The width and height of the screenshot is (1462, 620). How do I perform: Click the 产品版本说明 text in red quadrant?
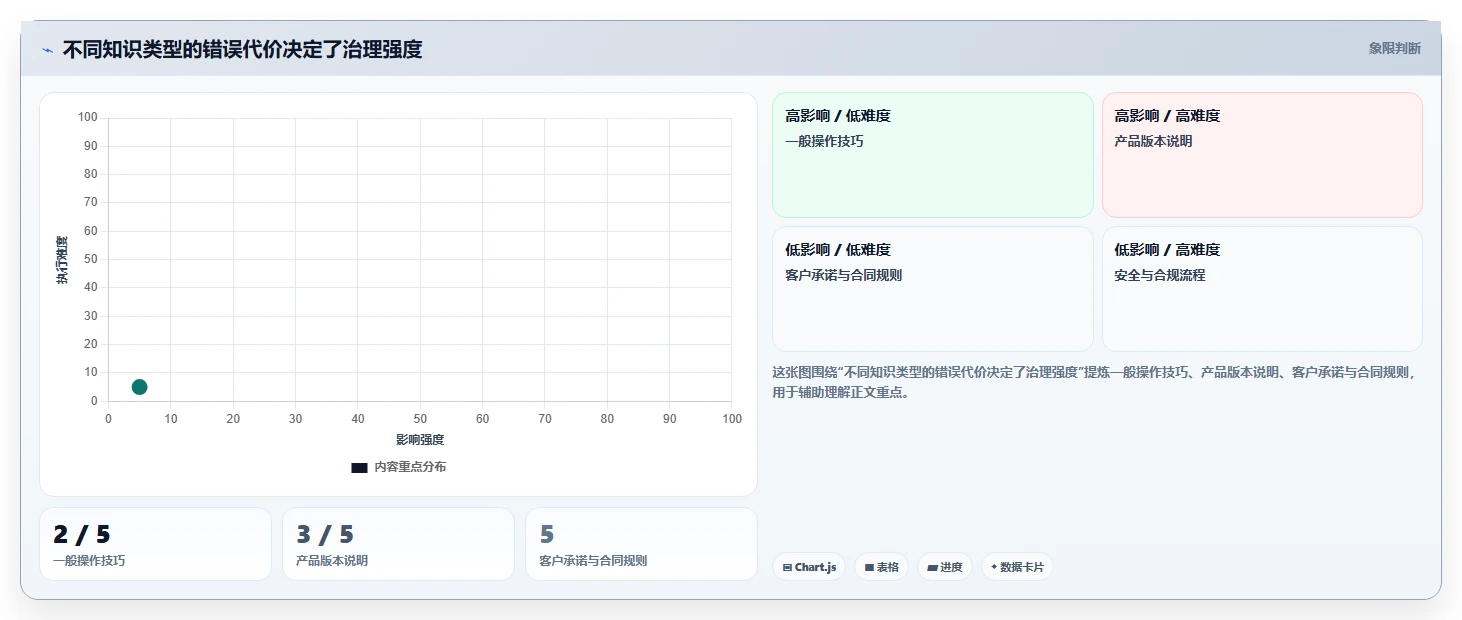(x=1153, y=141)
